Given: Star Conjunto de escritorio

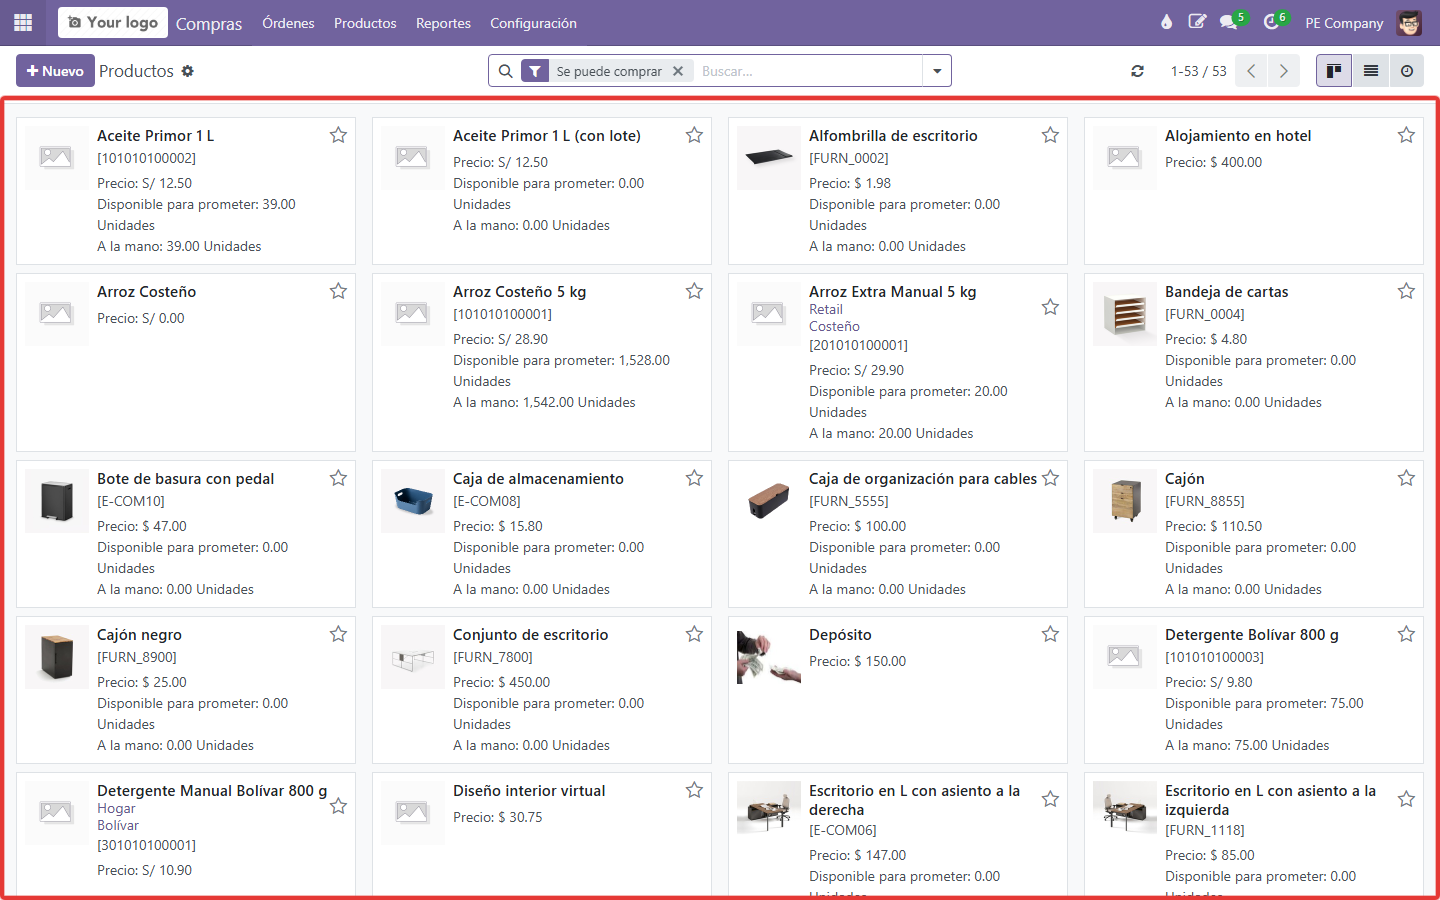Looking at the screenshot, I should click(694, 634).
